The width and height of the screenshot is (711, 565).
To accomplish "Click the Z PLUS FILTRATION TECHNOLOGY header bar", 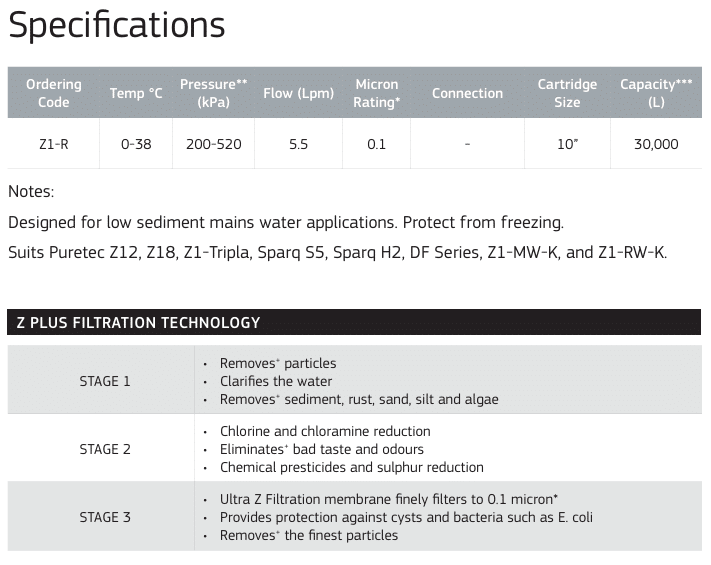I will point(354,322).
